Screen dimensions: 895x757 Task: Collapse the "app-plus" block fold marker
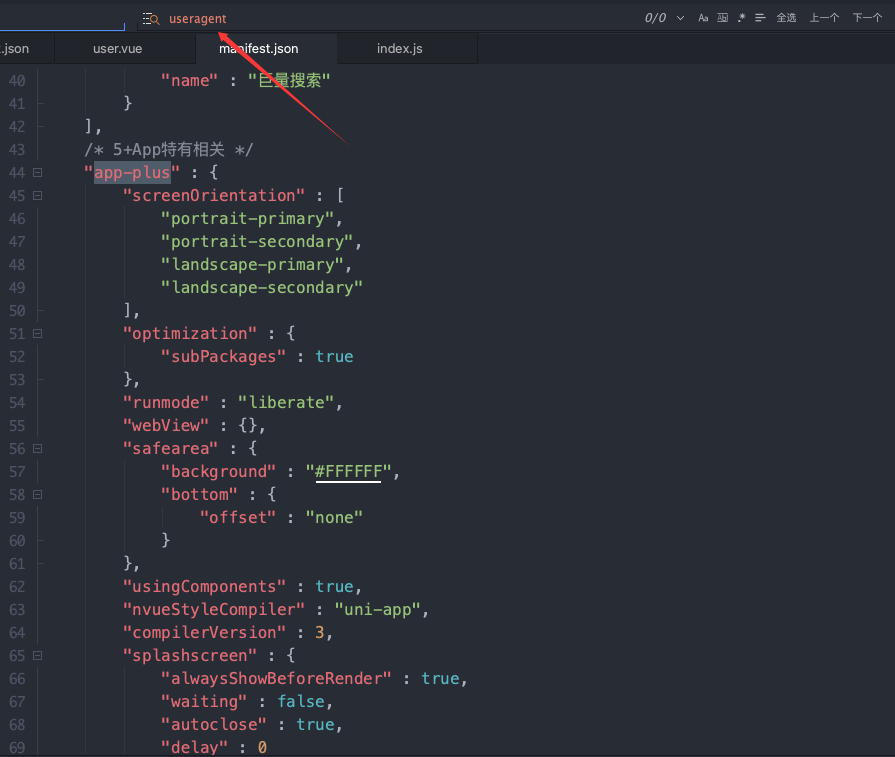coord(38,173)
